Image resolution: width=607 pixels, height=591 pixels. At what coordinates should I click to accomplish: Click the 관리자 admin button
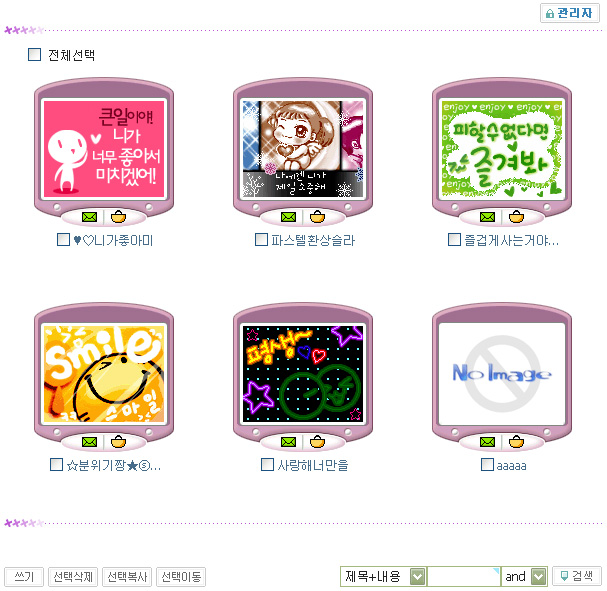point(570,13)
